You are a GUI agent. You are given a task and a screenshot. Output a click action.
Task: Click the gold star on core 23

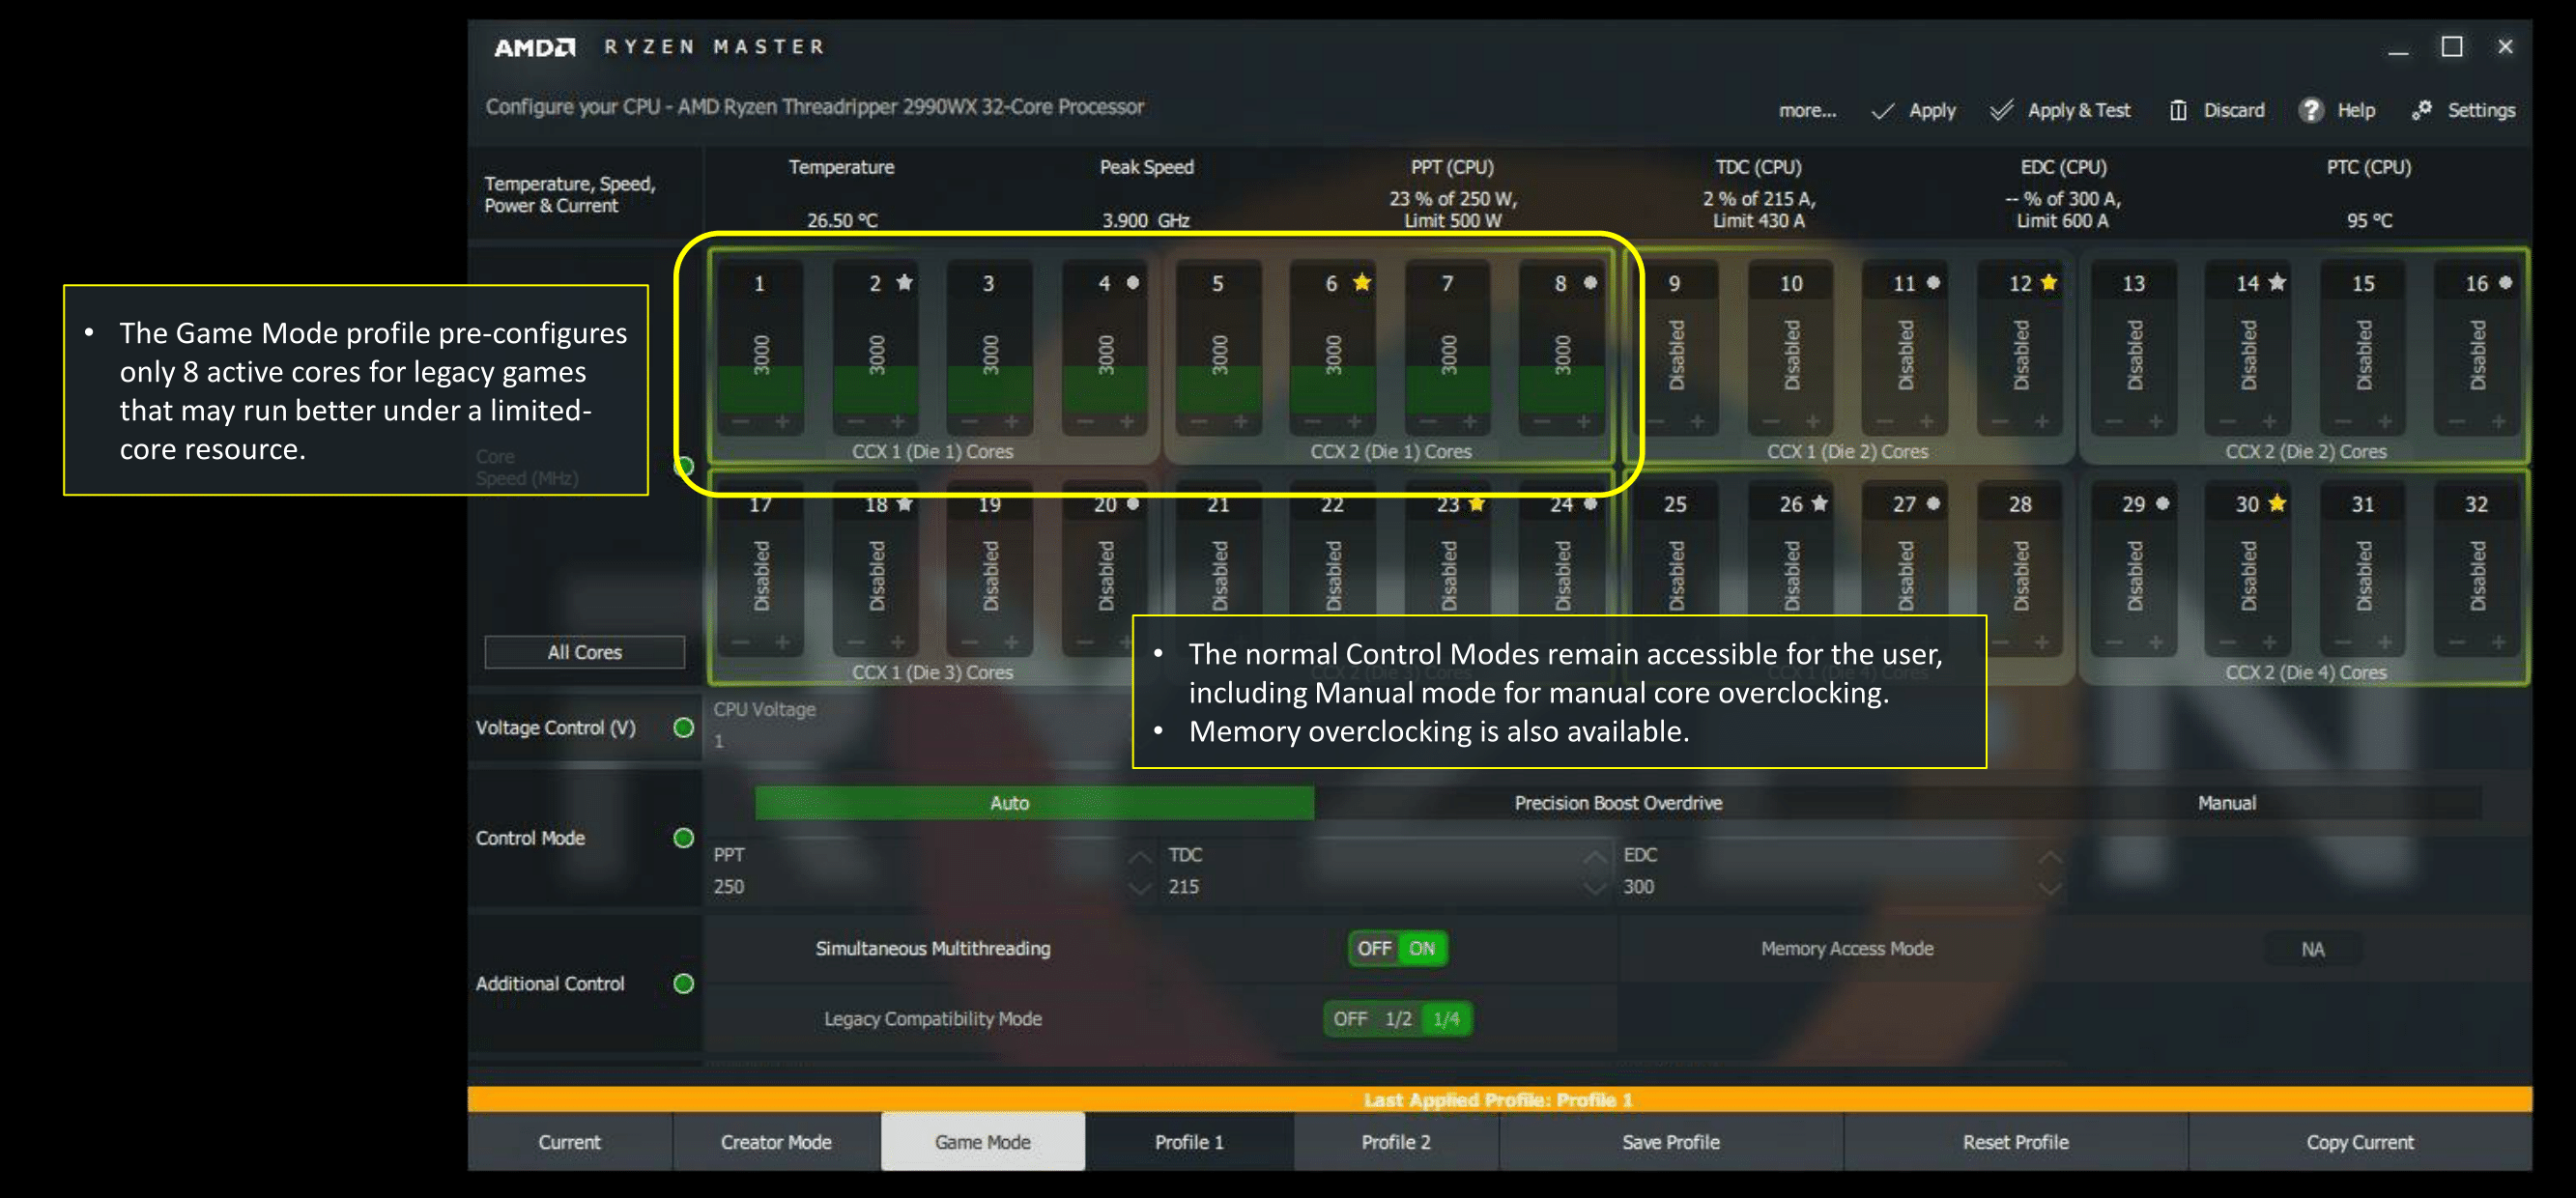1476,503
